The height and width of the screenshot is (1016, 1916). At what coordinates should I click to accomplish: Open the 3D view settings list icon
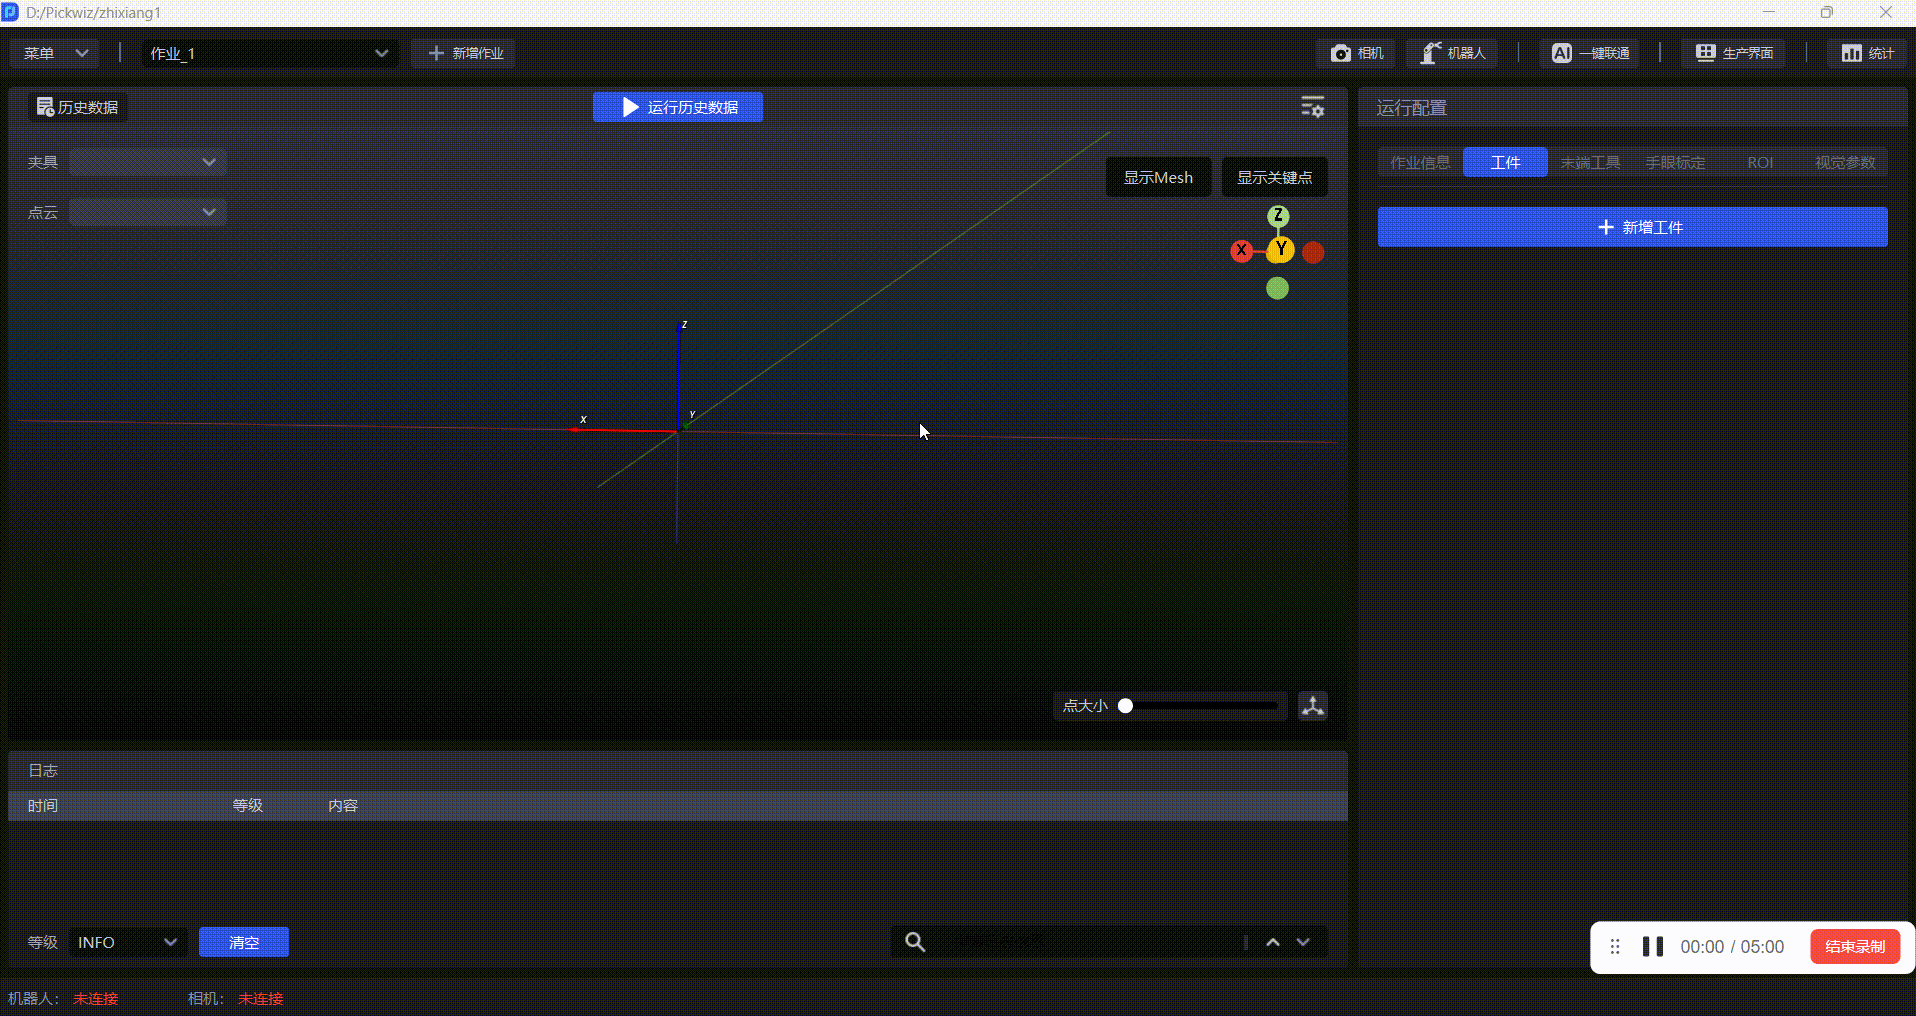pyautogui.click(x=1312, y=107)
